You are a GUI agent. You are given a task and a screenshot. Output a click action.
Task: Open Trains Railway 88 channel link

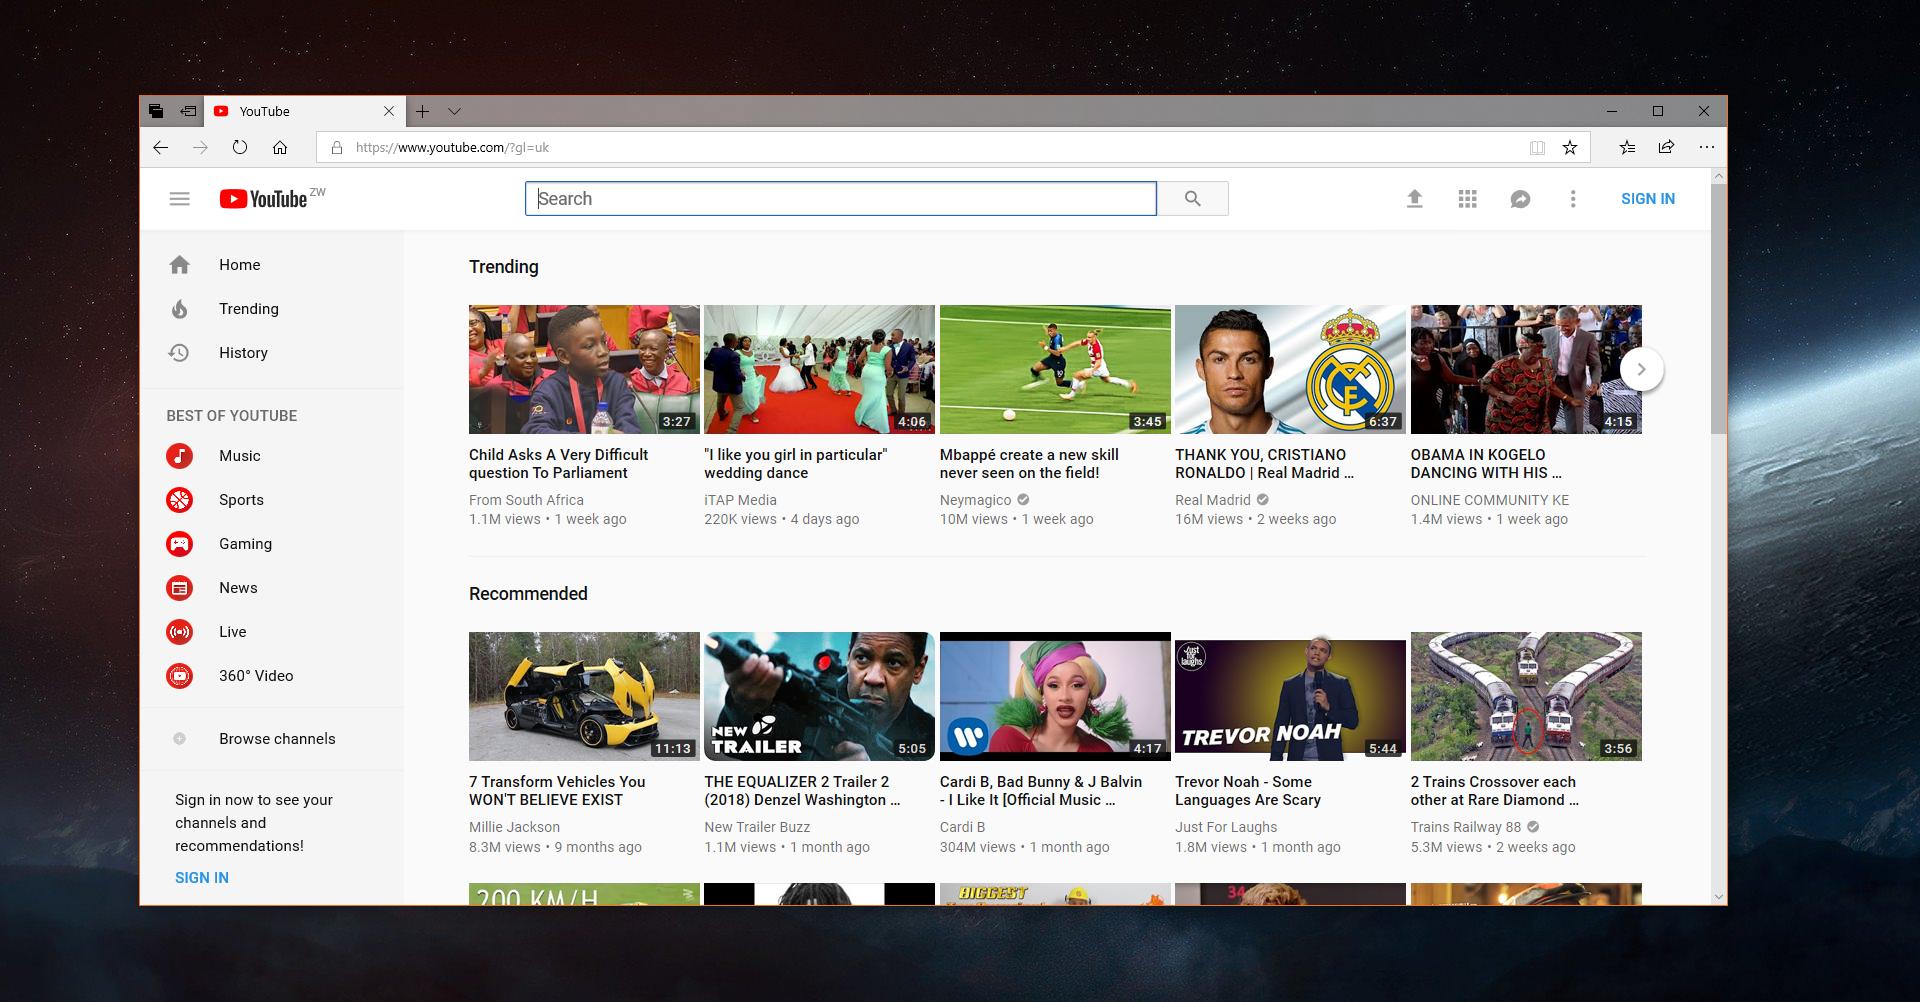[1466, 827]
